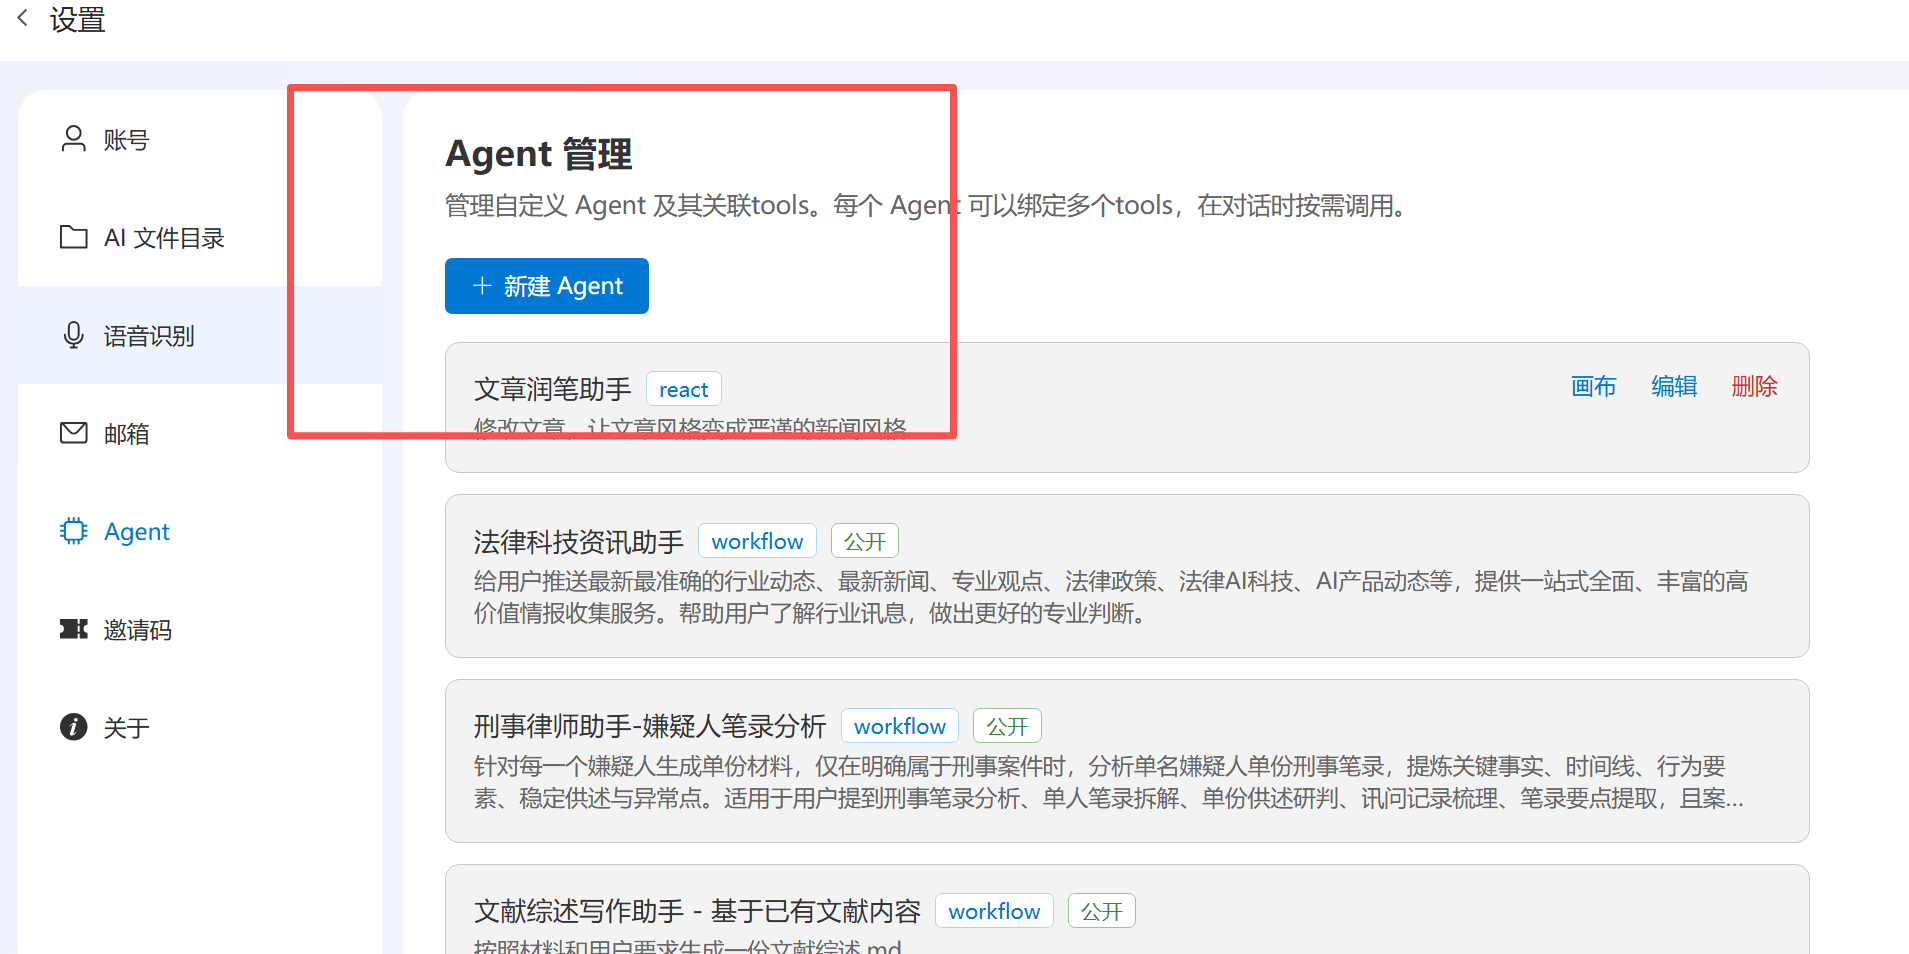1909x954 pixels.
Task: Click the 关于 info icon
Action: coord(73,727)
